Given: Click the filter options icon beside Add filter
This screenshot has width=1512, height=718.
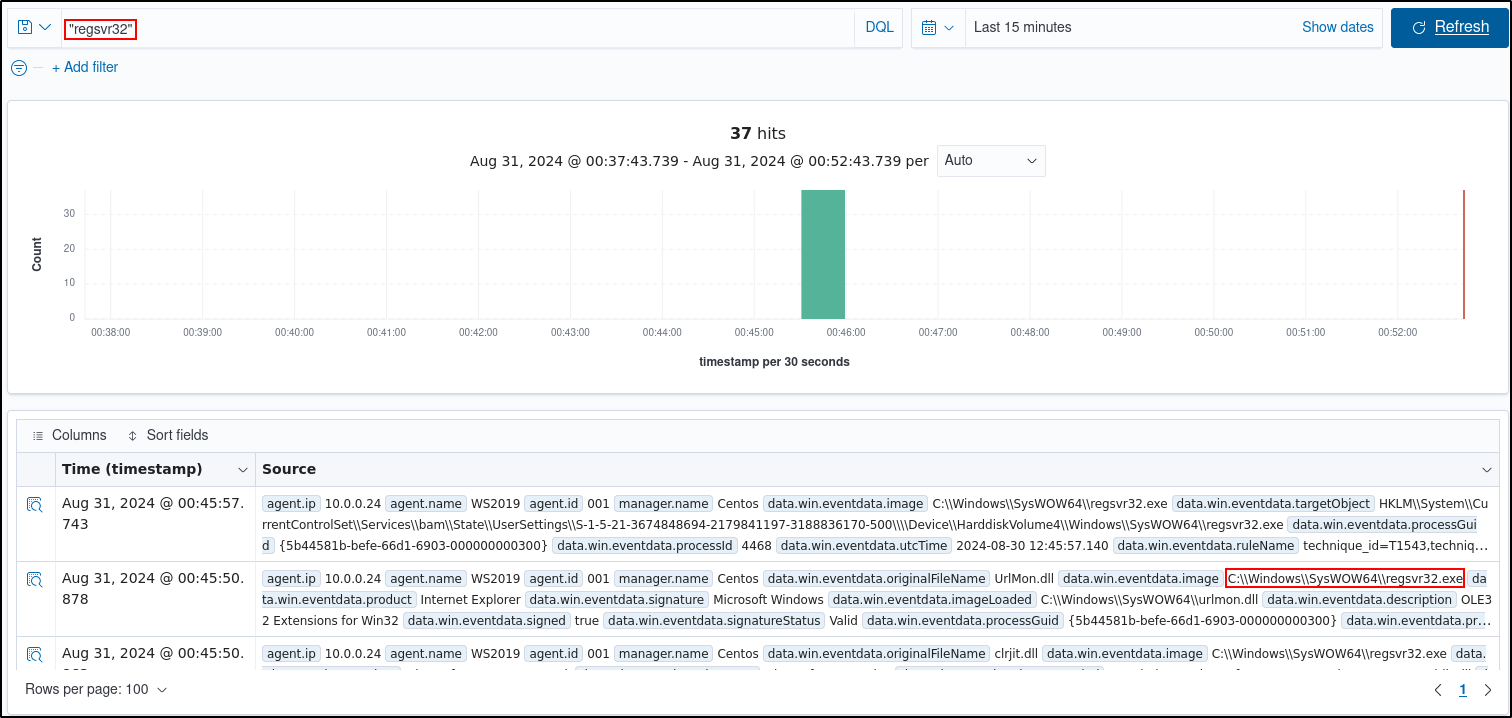Looking at the screenshot, I should pyautogui.click(x=18, y=67).
